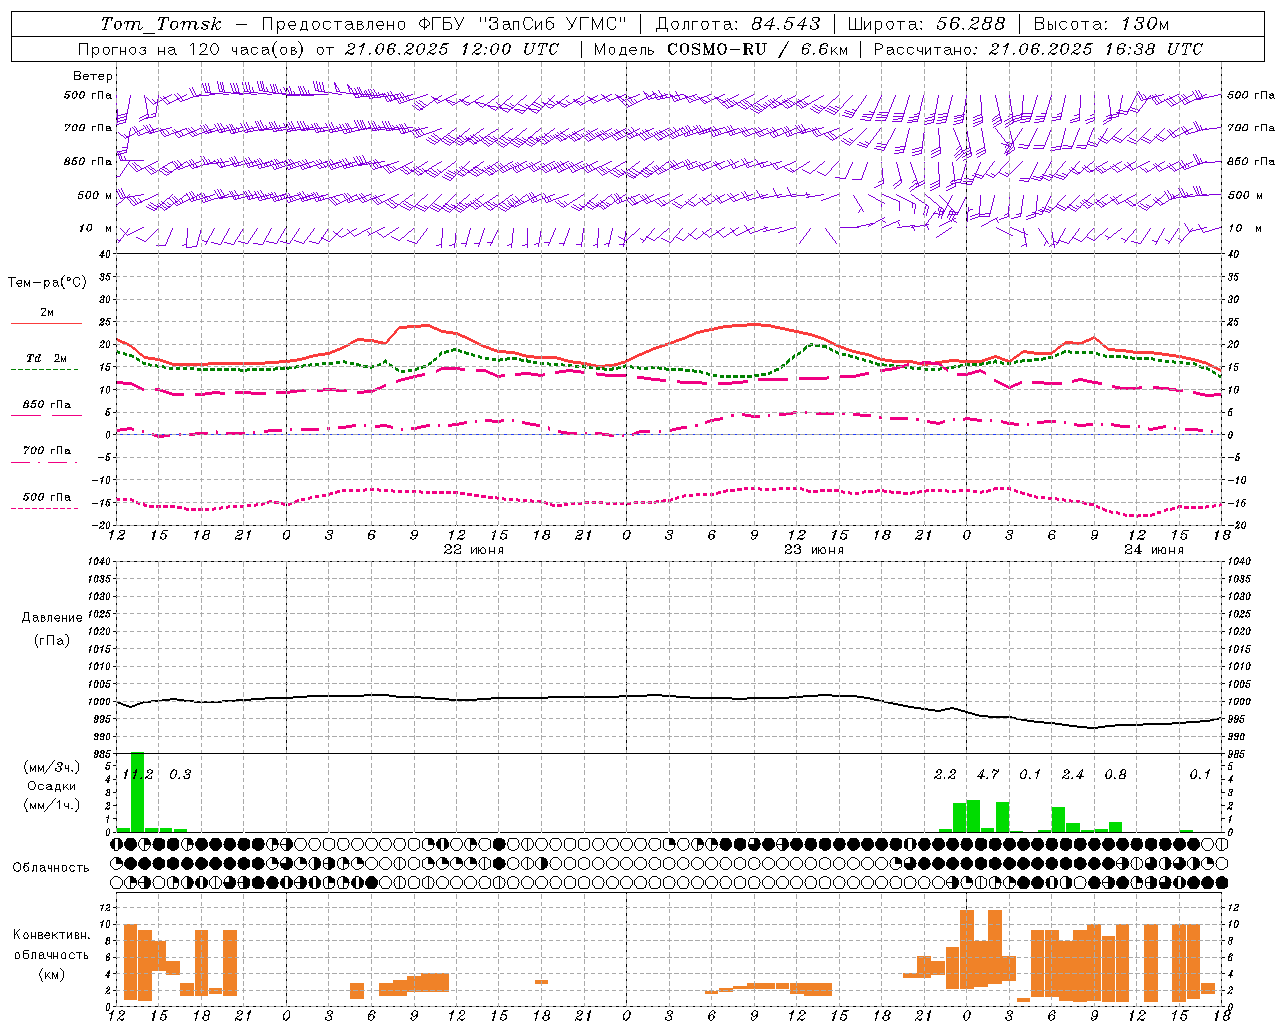This screenshot has height=1024, width=1280.
Task: Click the green dotted Td 2м legend line
Action: (x=44, y=369)
